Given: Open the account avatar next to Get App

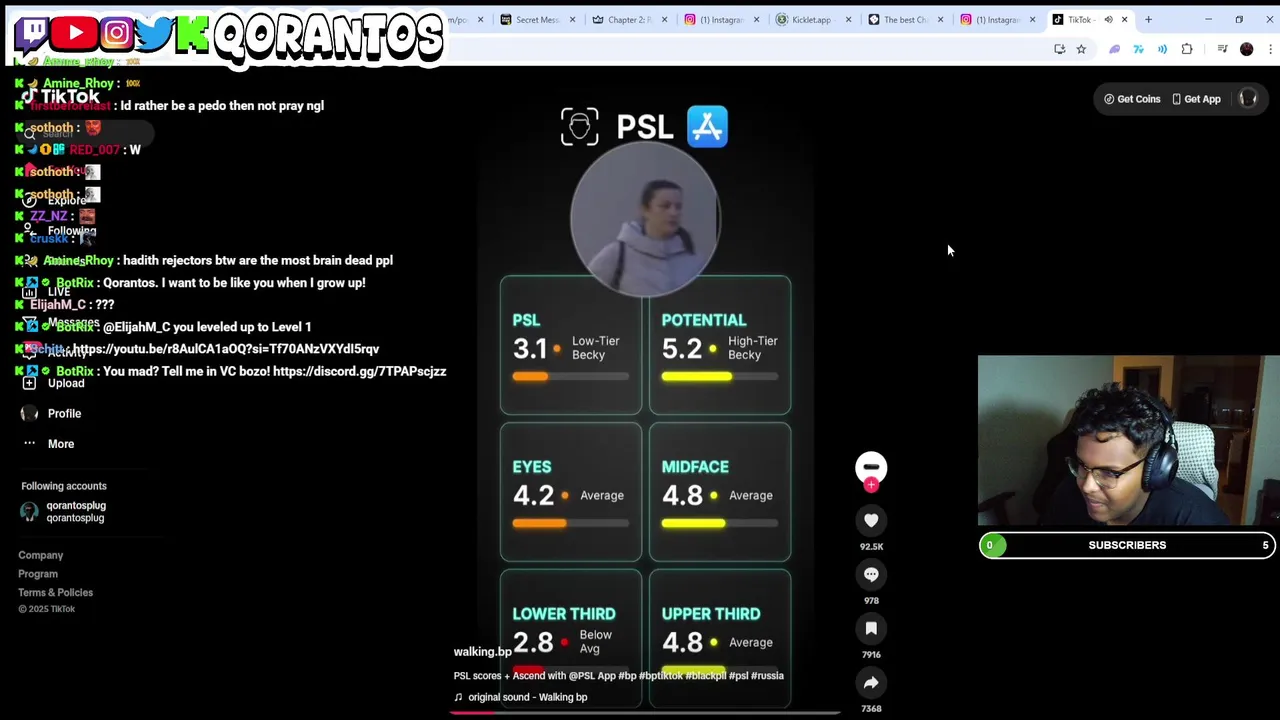Looking at the screenshot, I should click(1248, 99).
